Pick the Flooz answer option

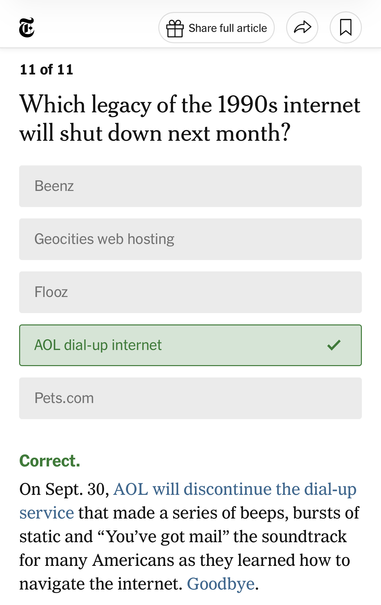pyautogui.click(x=190, y=292)
